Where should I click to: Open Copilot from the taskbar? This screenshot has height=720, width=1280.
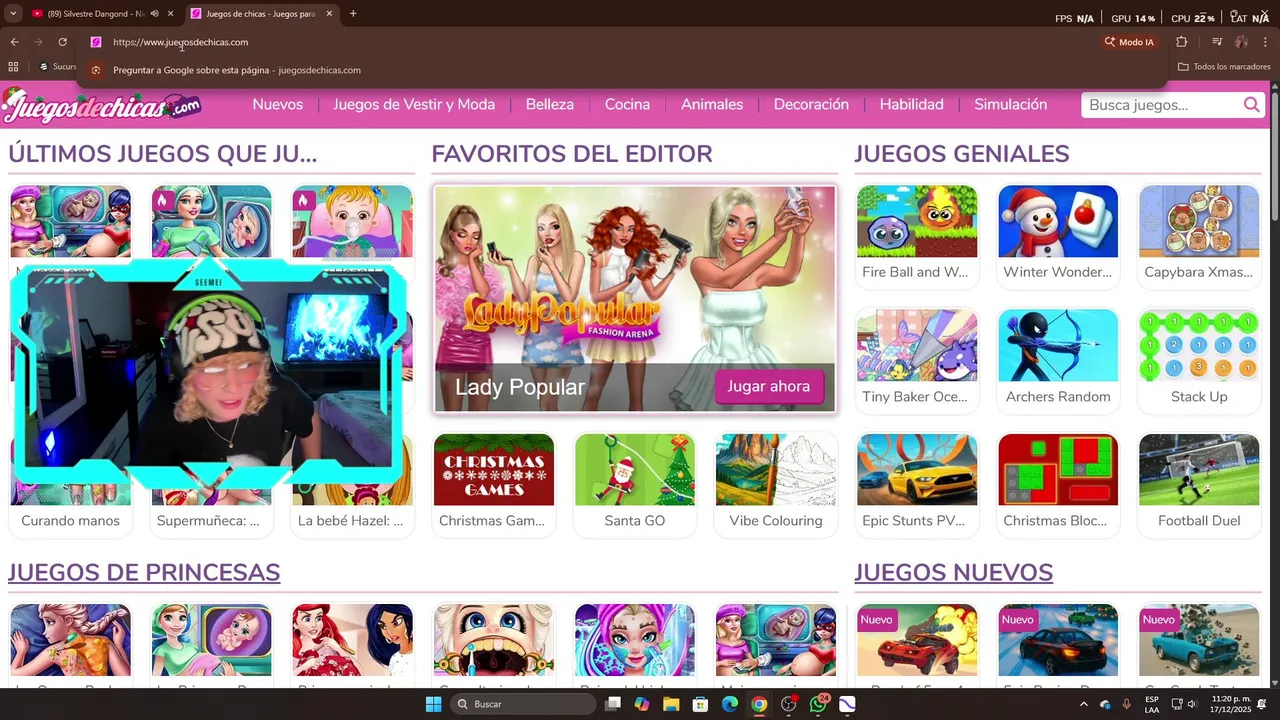(642, 704)
